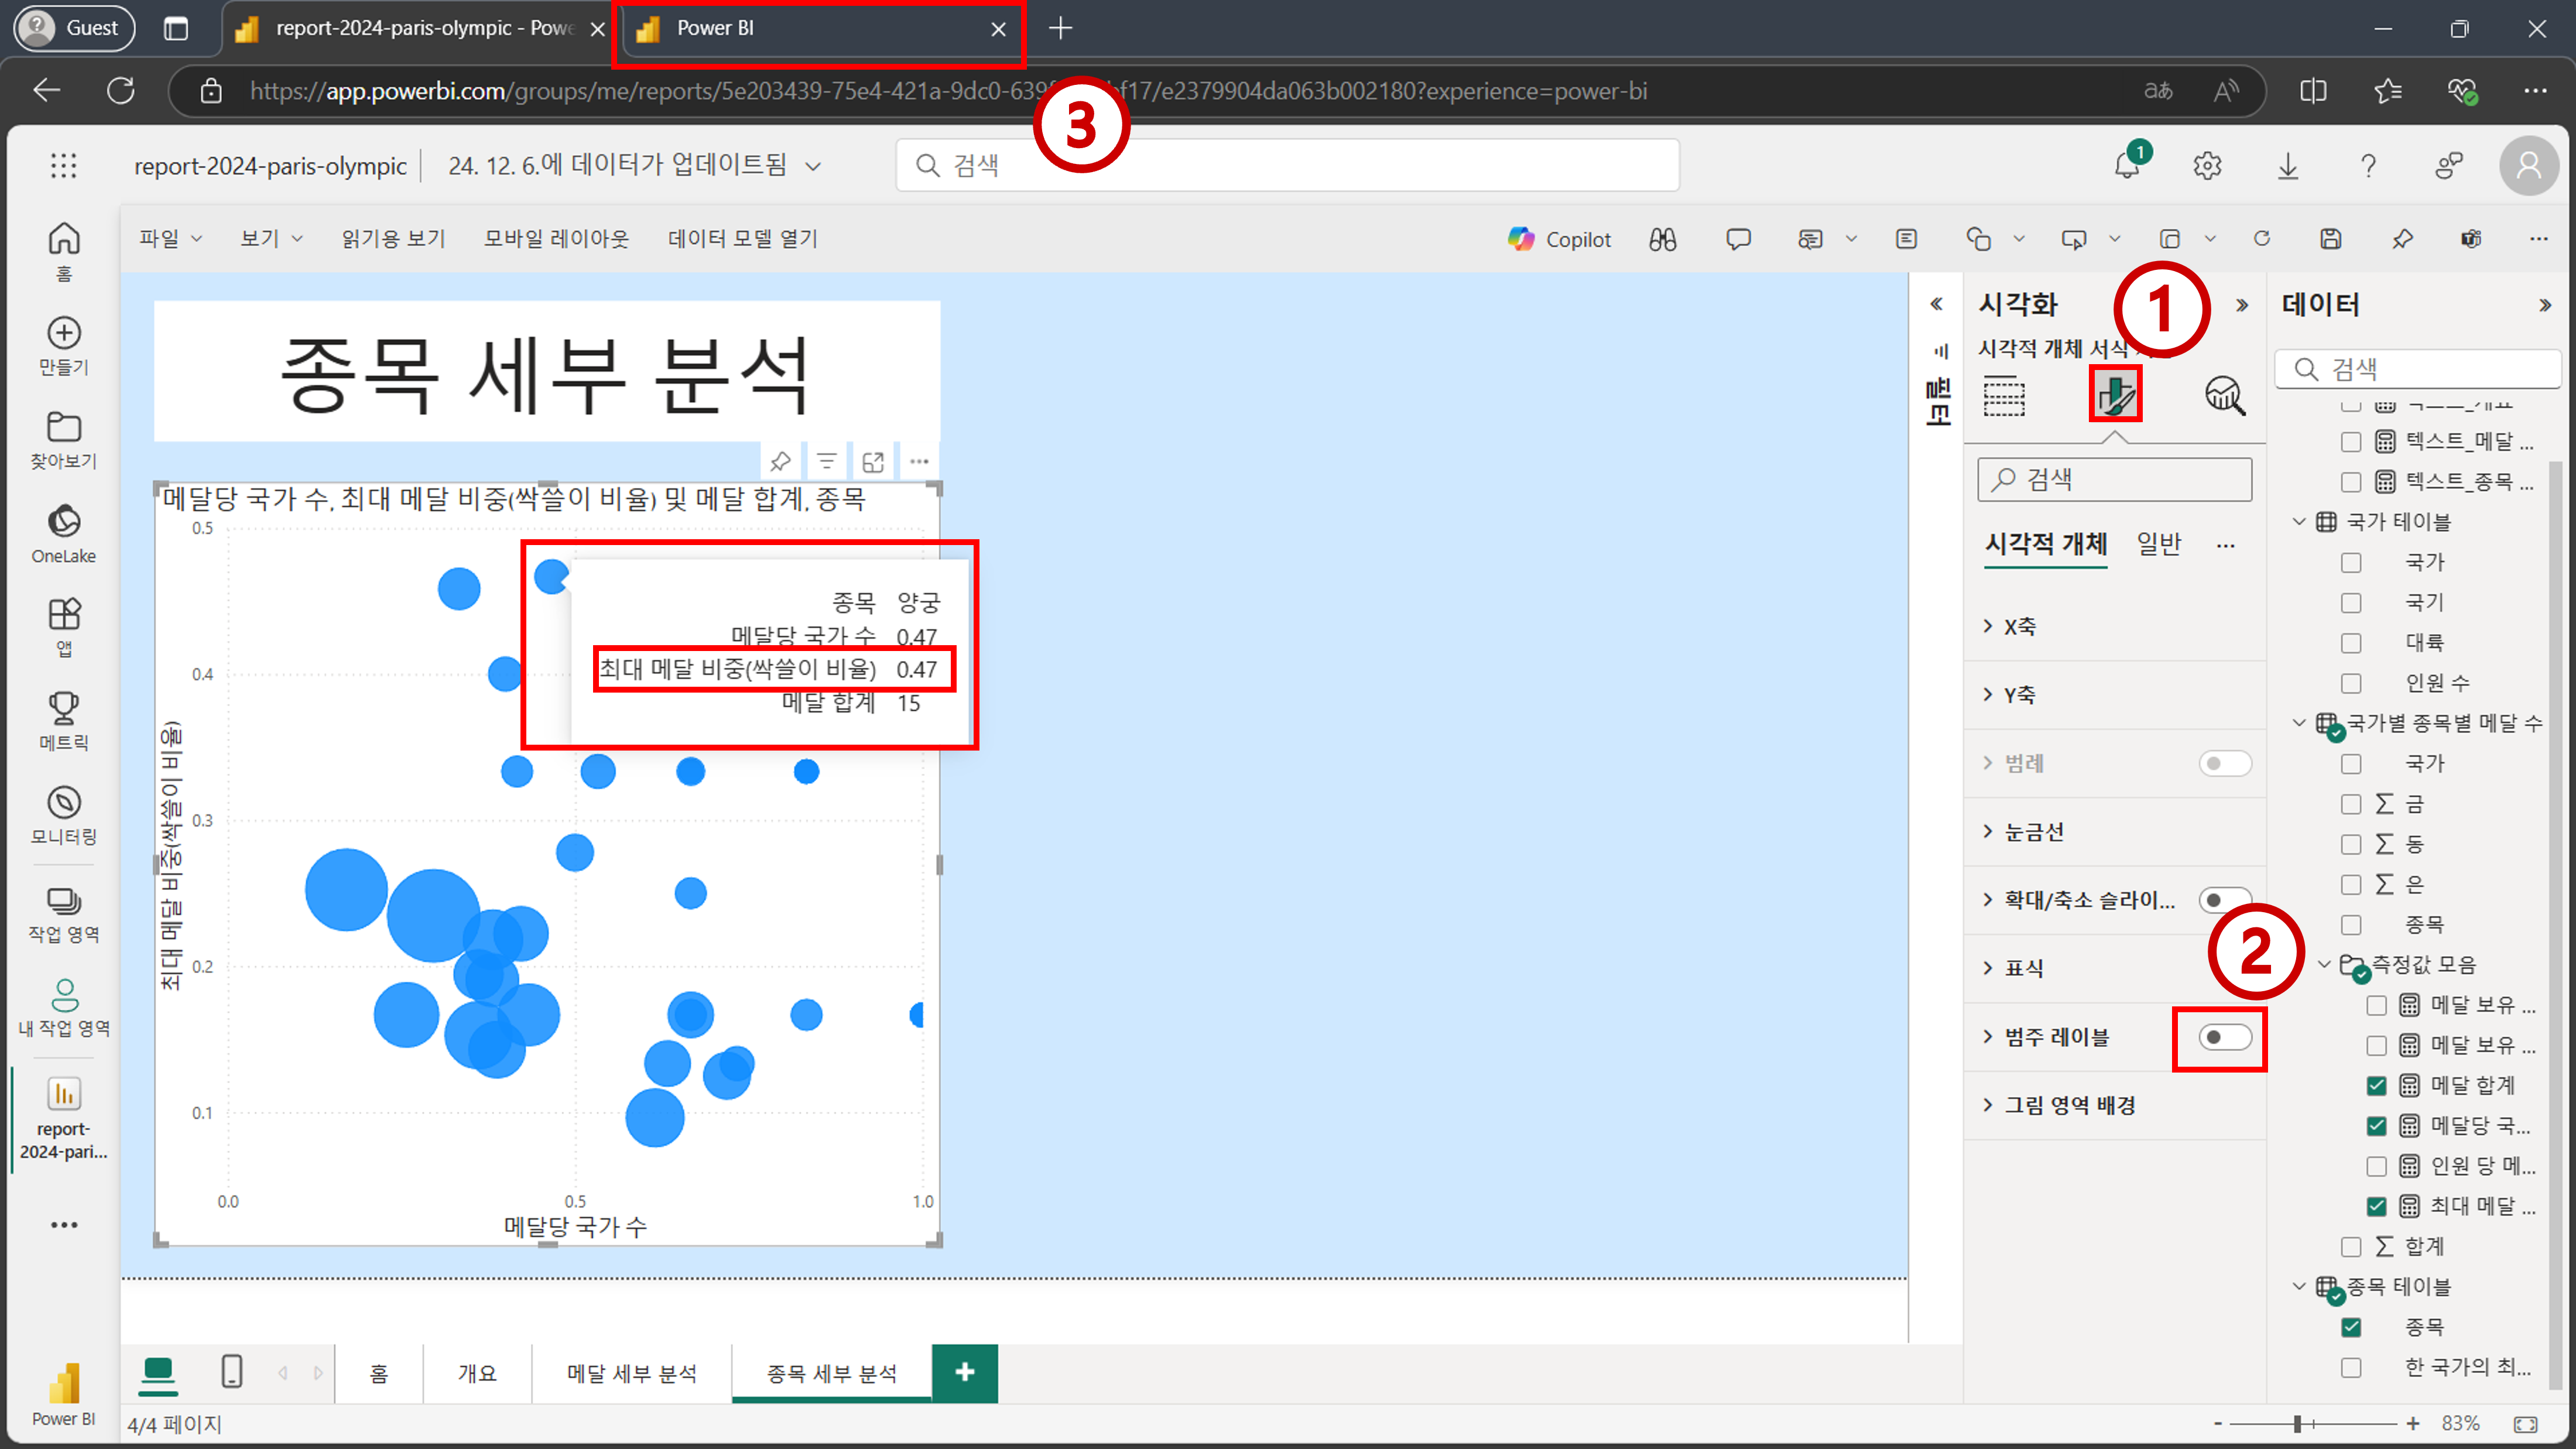
Task: Click the top 검색 search field
Action: coord(1287,165)
